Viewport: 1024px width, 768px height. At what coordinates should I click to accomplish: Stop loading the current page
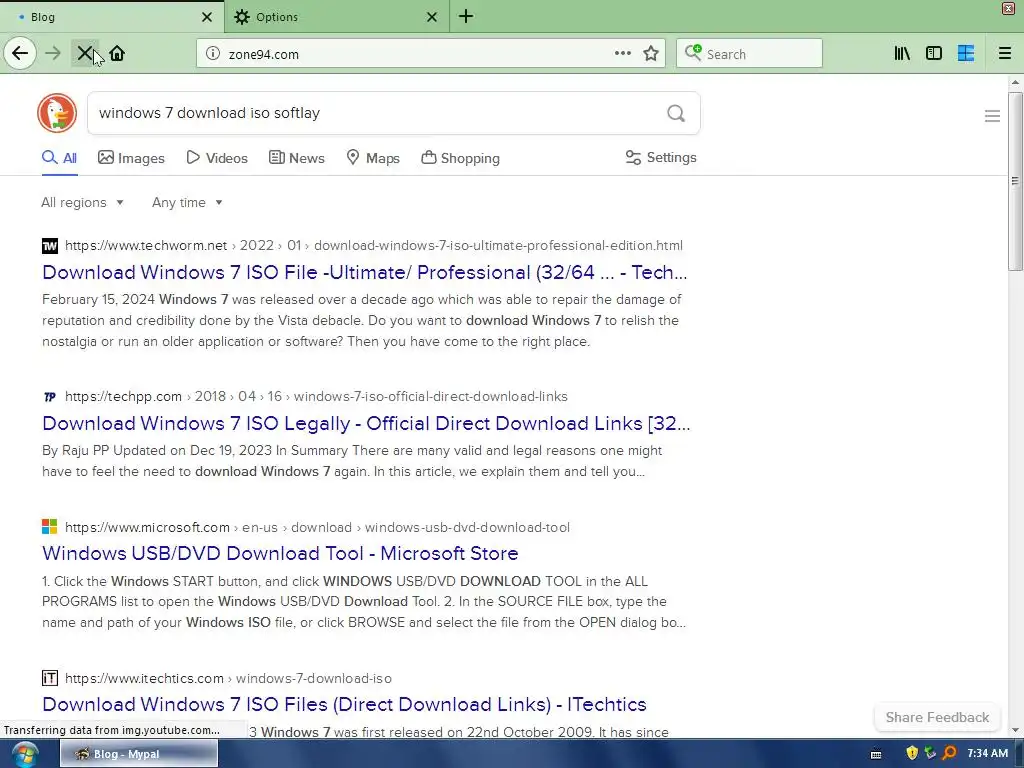(x=85, y=53)
